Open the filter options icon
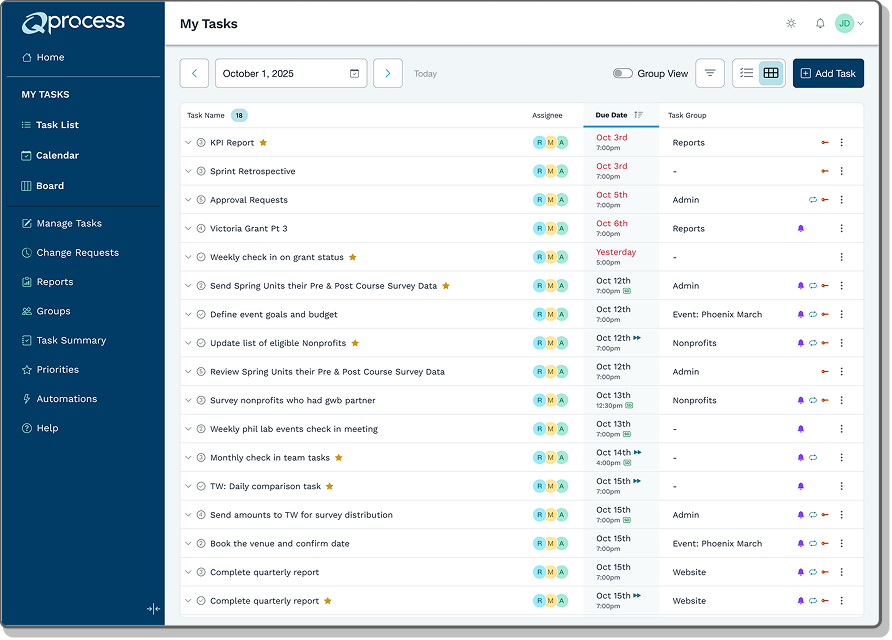892x640 pixels. coord(710,73)
